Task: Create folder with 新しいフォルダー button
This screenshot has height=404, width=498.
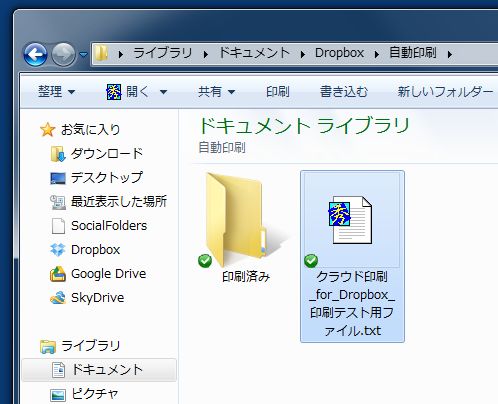Action: pos(445,92)
